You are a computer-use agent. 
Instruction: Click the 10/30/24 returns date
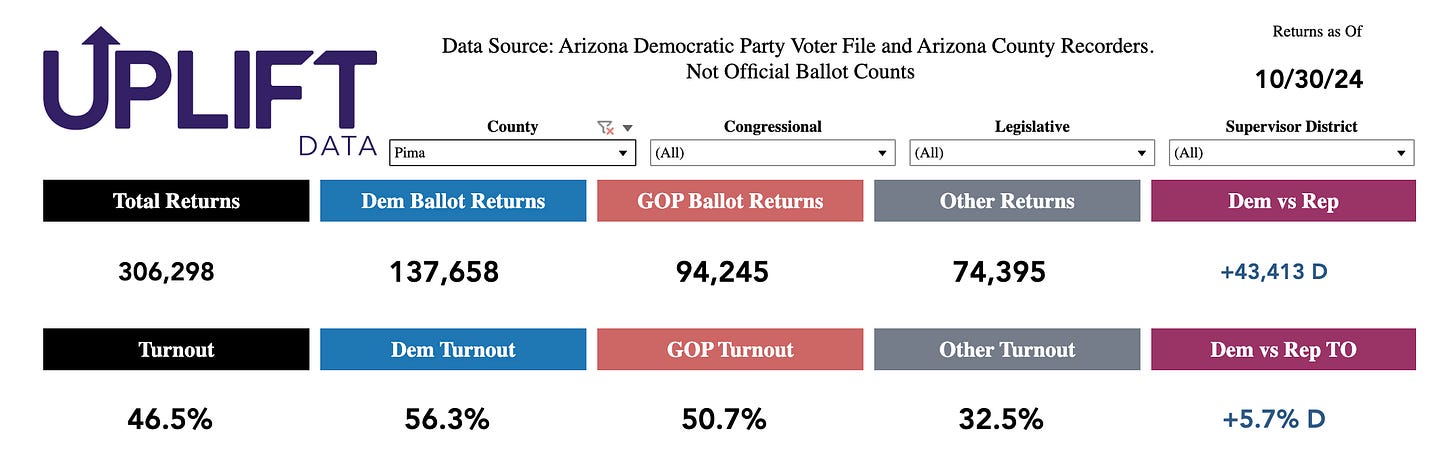tap(1309, 79)
